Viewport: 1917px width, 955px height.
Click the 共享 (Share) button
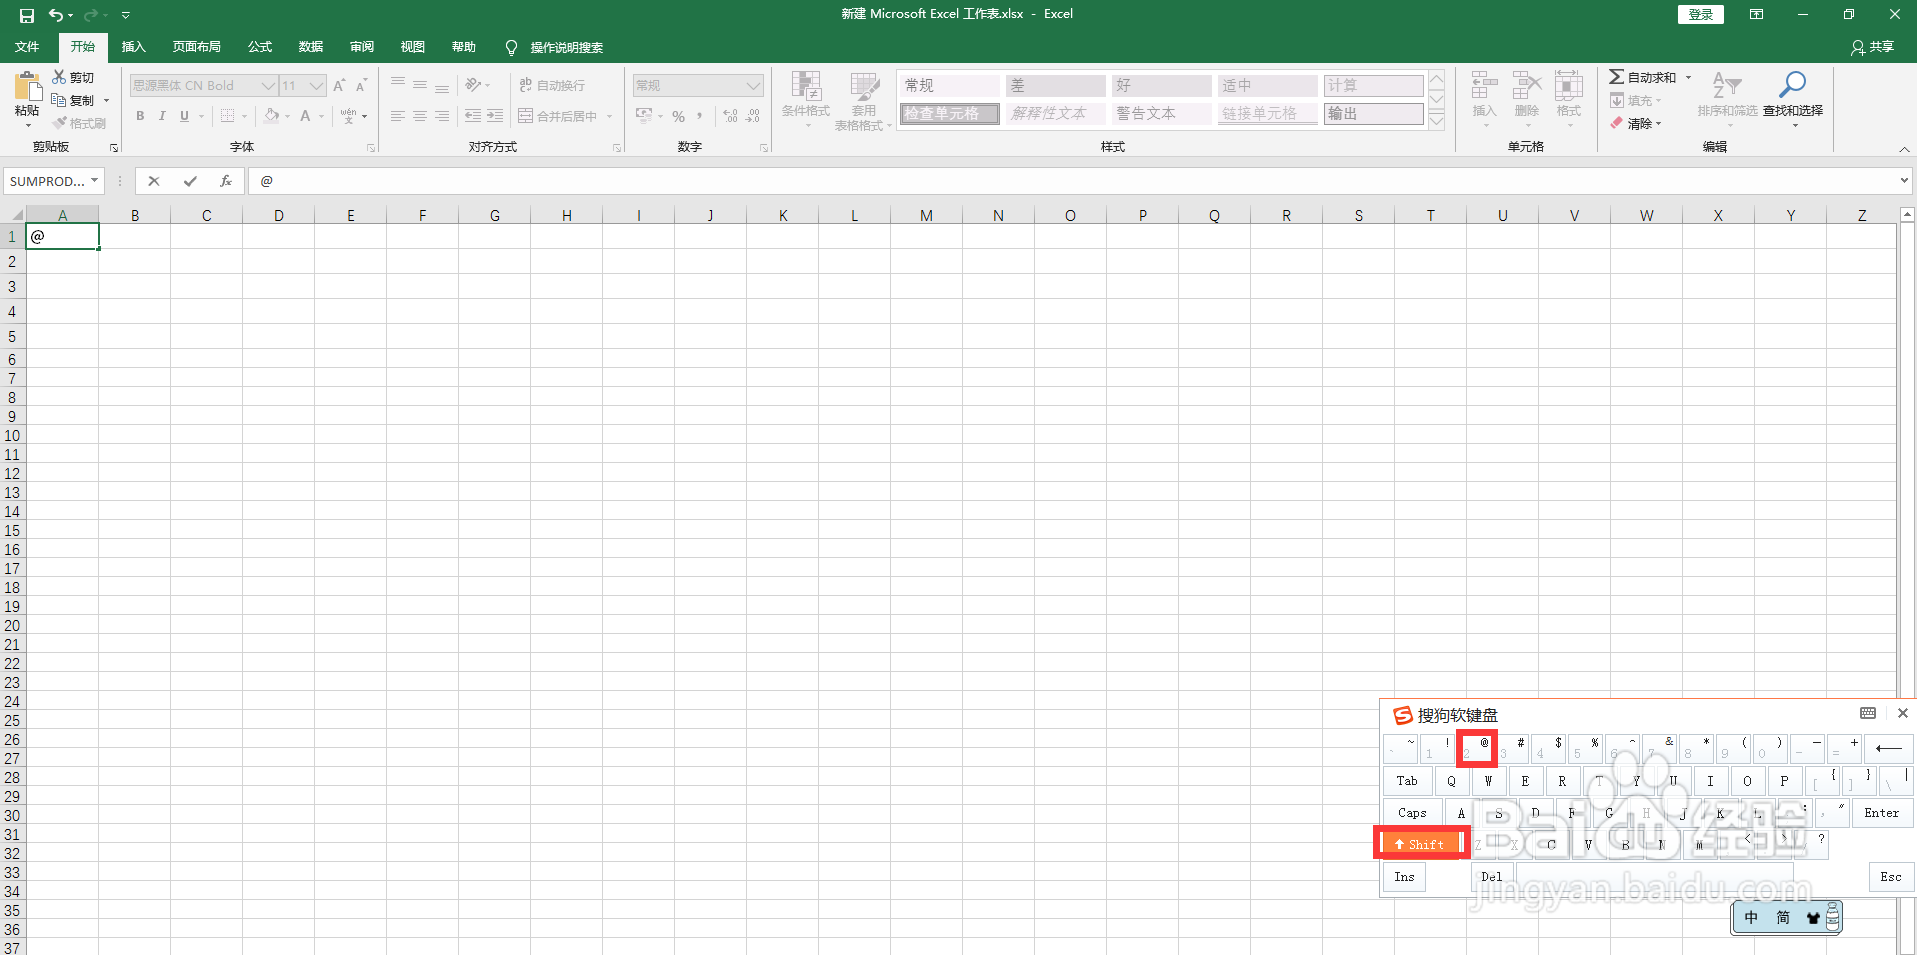click(x=1872, y=47)
